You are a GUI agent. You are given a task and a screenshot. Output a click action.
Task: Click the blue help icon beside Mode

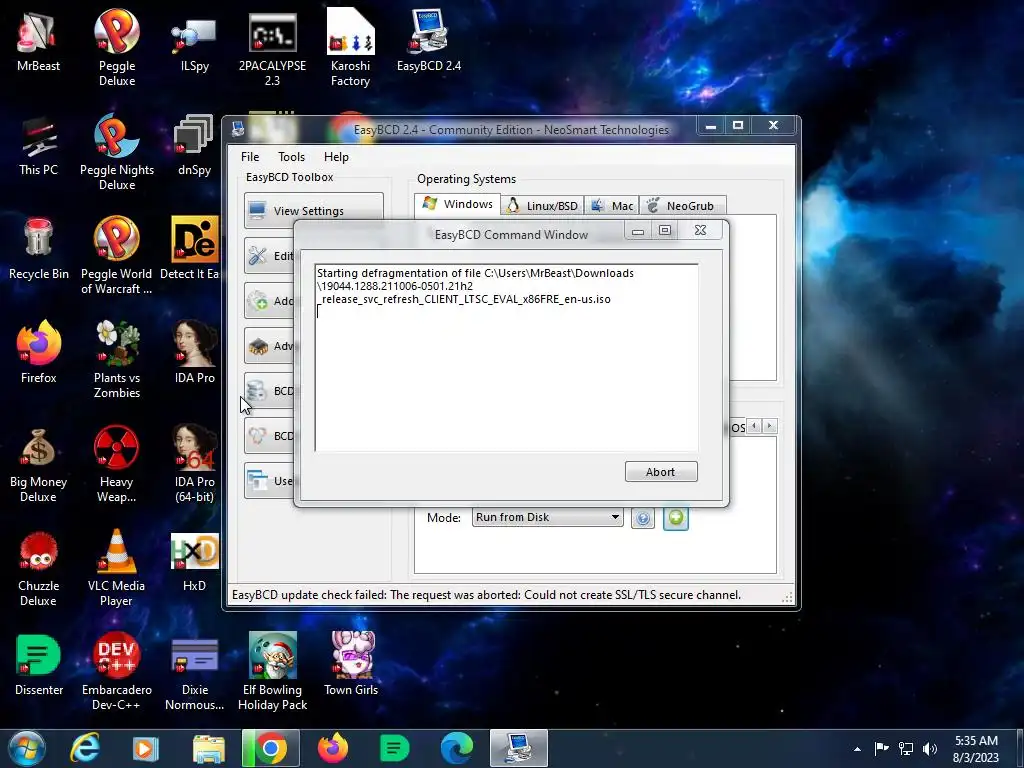click(x=643, y=518)
